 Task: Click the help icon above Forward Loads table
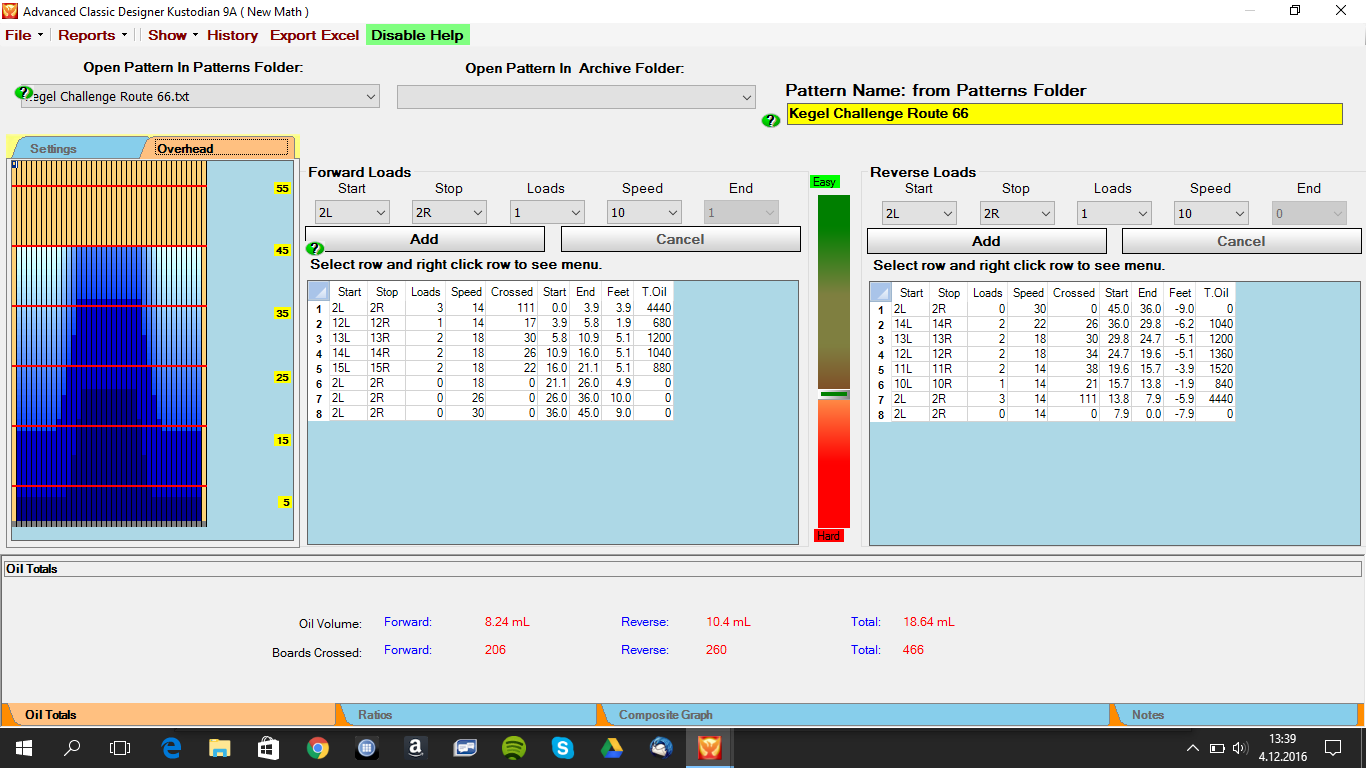click(x=315, y=248)
